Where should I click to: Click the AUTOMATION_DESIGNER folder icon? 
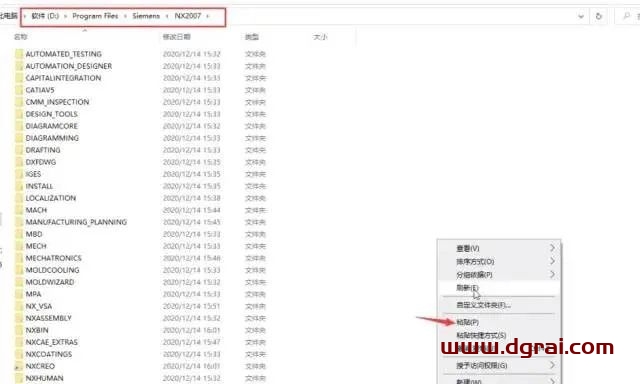click(19, 66)
